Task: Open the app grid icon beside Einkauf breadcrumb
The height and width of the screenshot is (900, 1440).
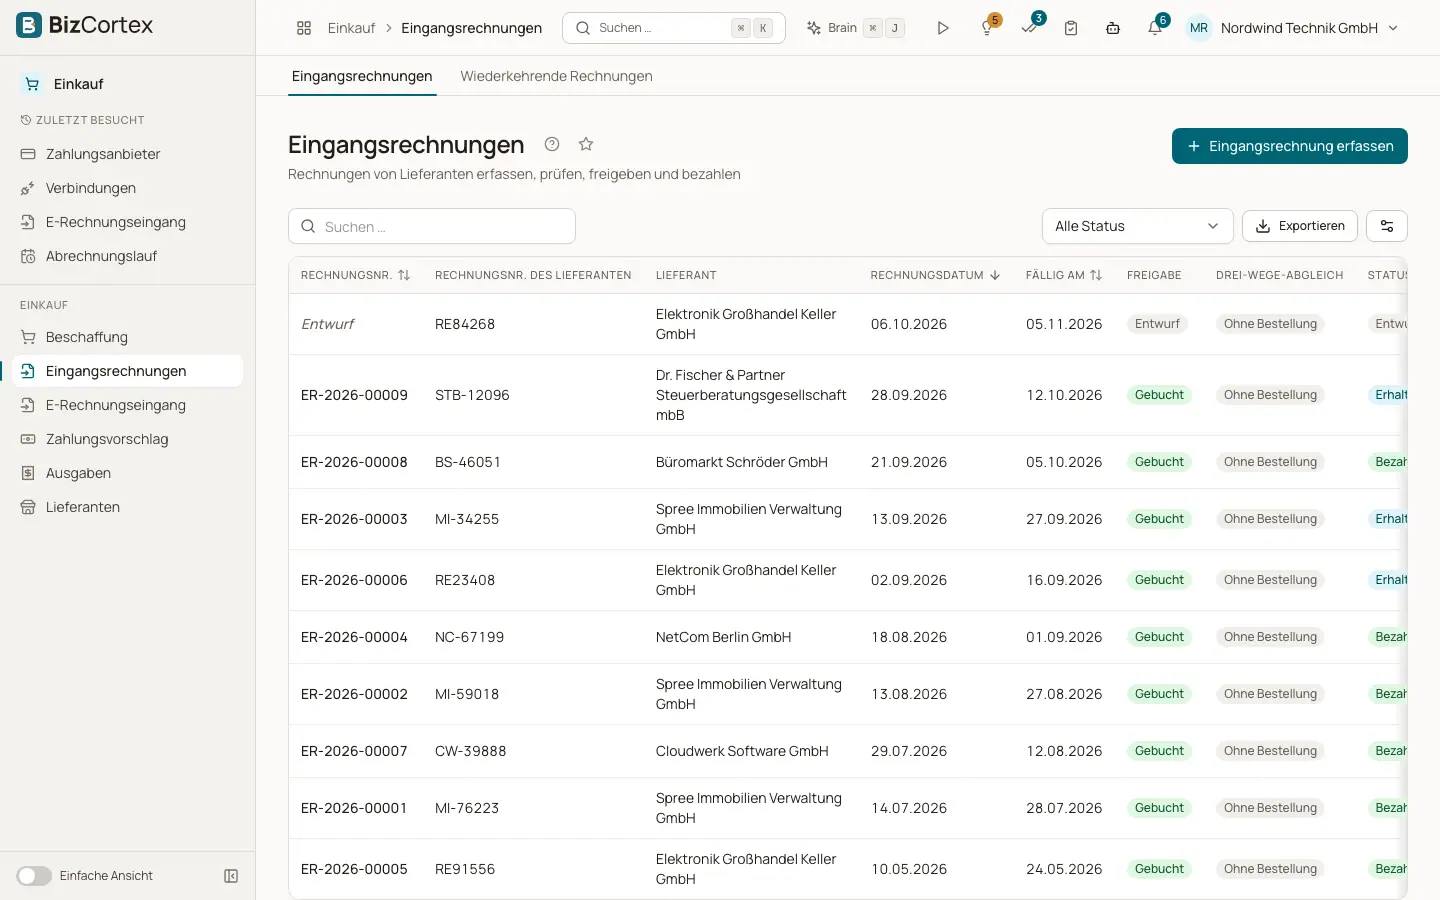Action: pos(304,28)
